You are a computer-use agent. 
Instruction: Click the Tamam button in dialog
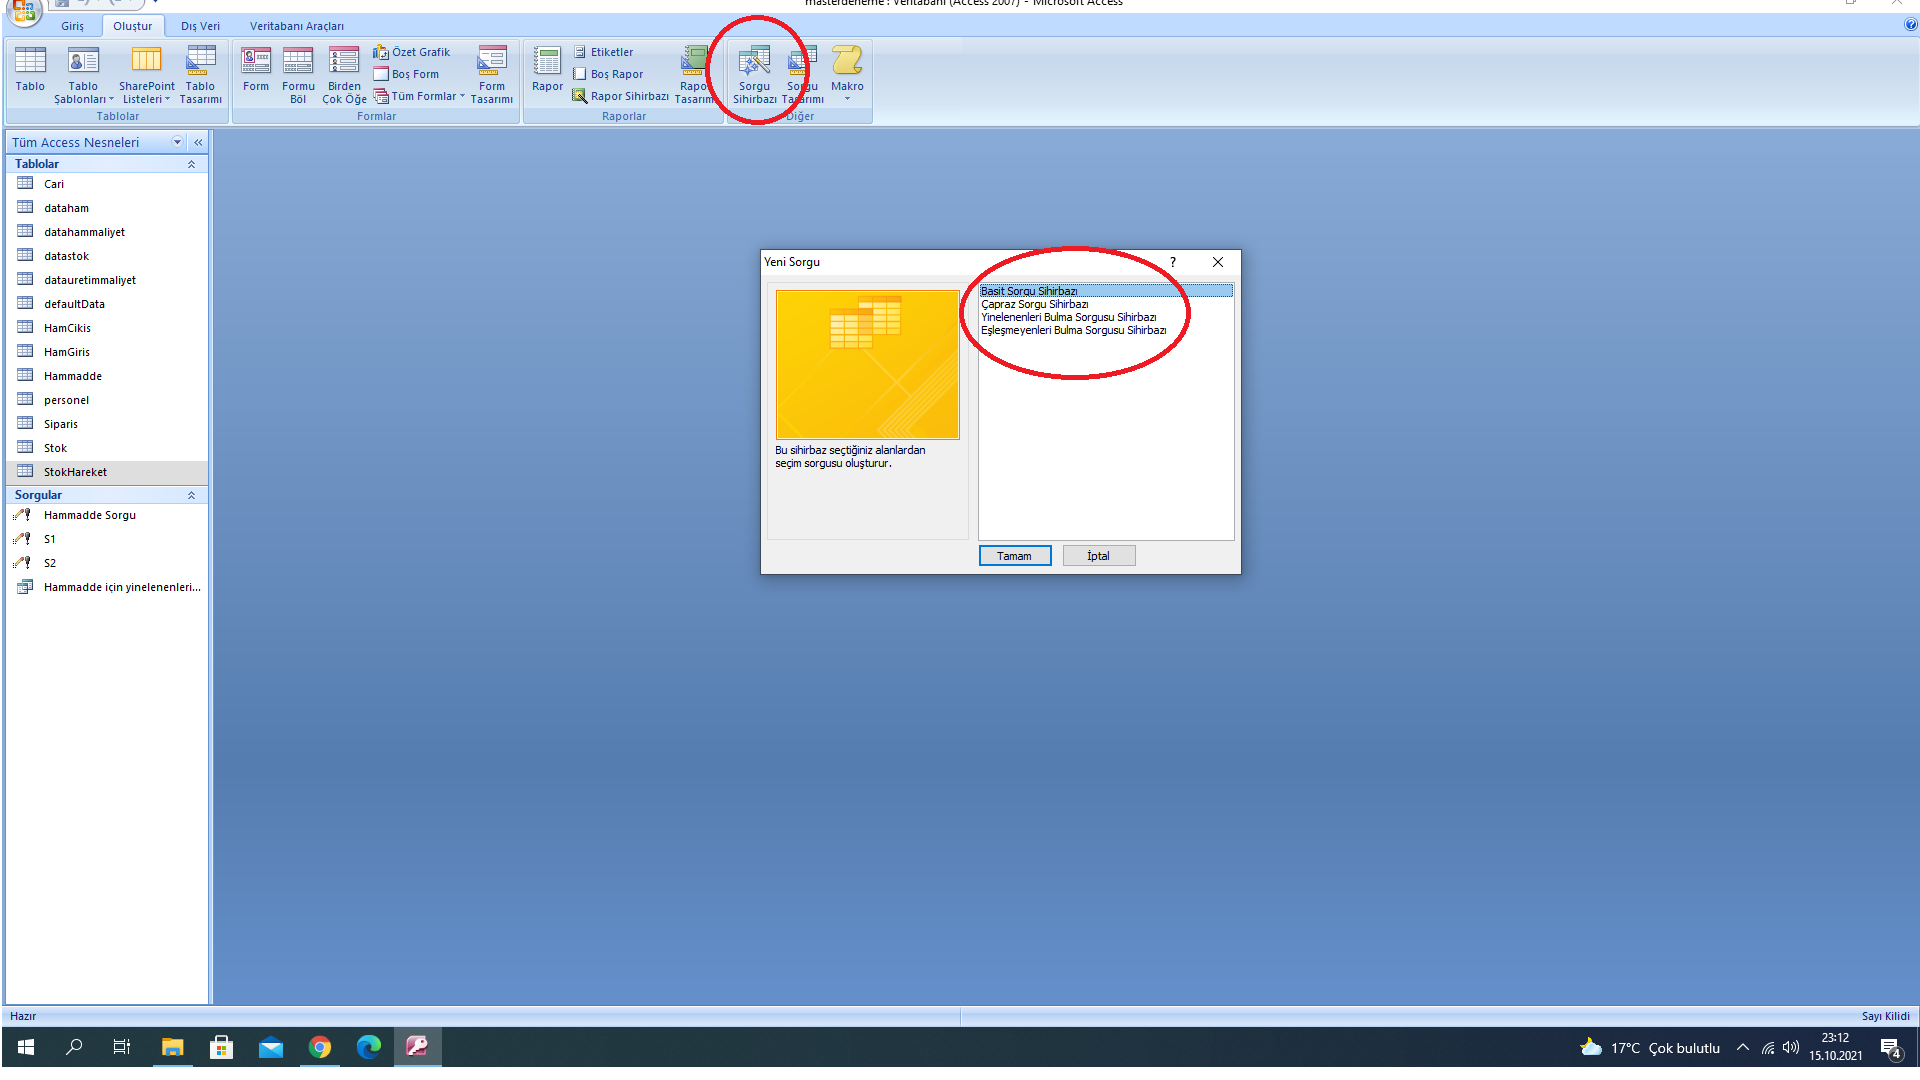click(x=1014, y=556)
